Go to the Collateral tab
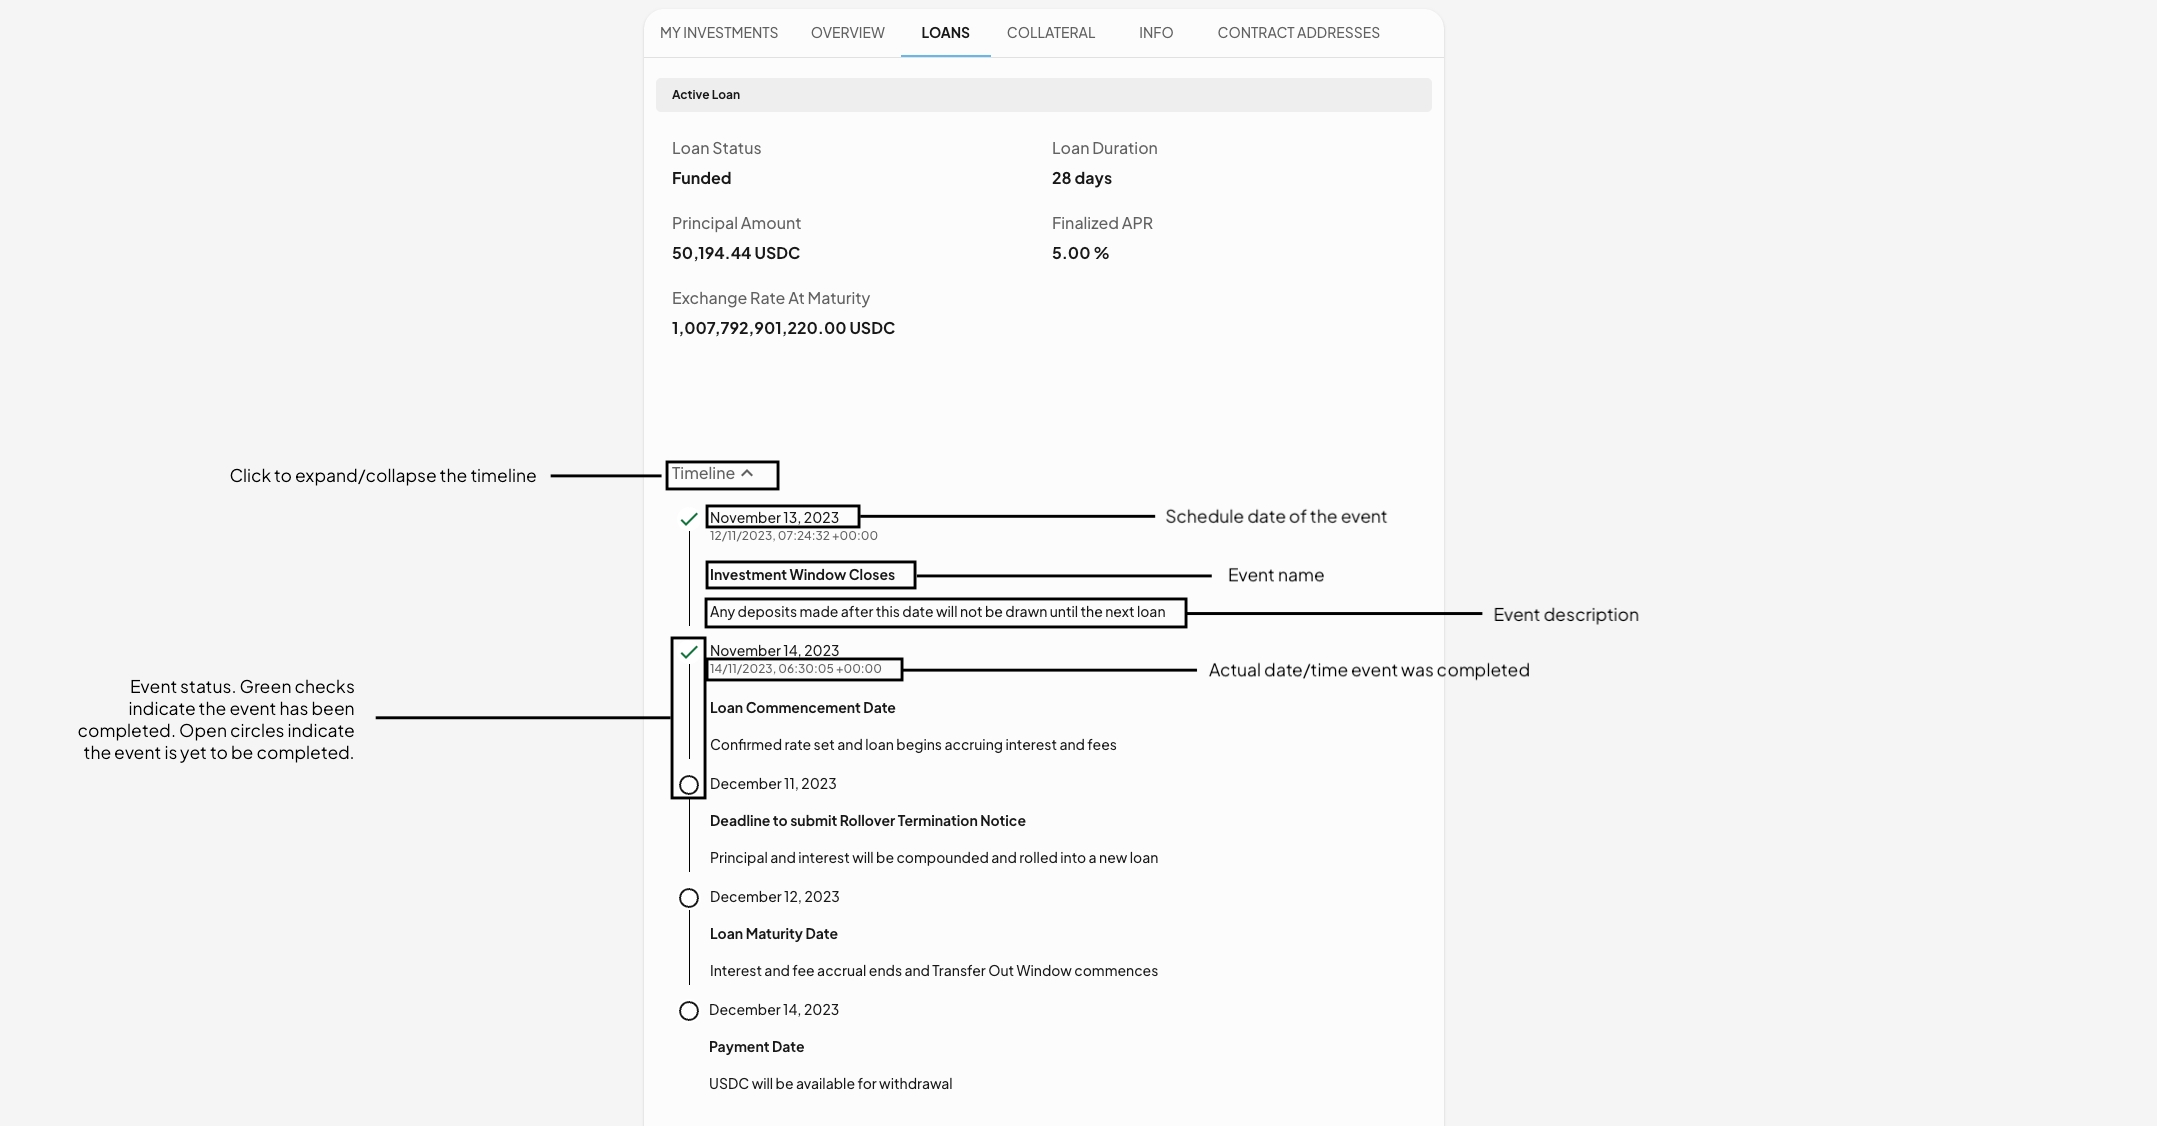The image size is (2157, 1126). (1051, 33)
